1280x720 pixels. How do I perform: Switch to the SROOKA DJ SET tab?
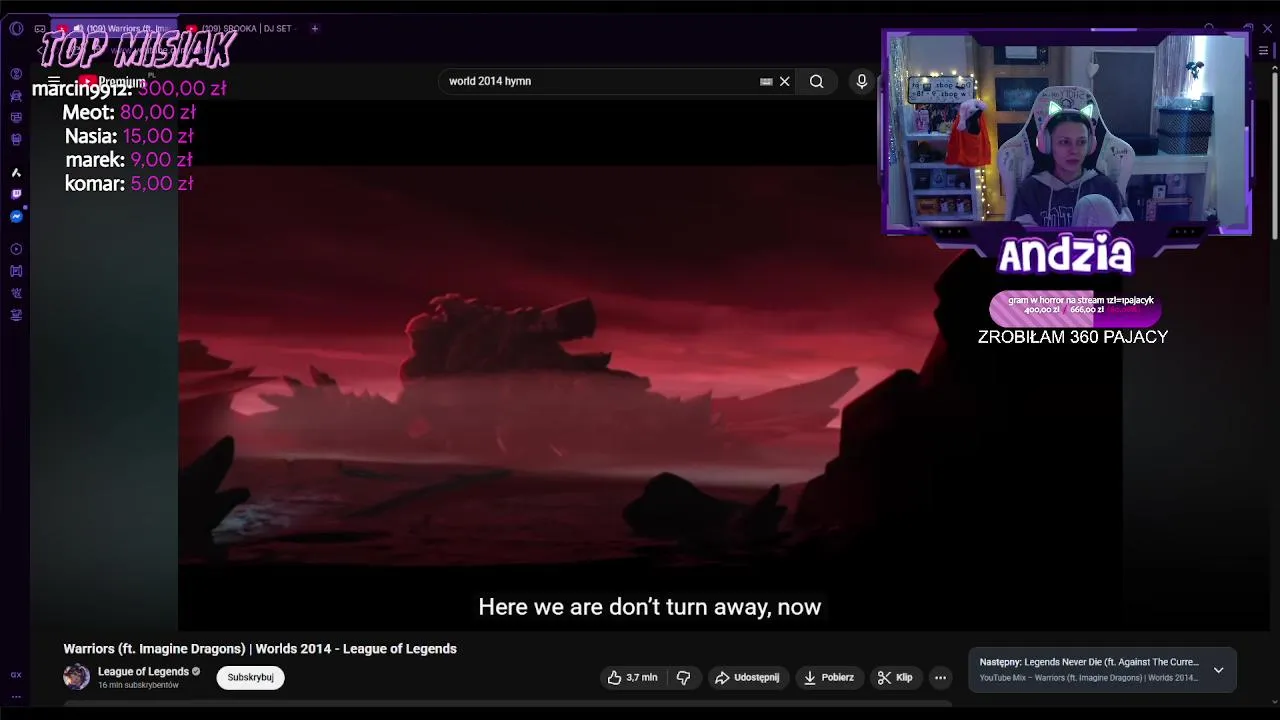[x=240, y=28]
